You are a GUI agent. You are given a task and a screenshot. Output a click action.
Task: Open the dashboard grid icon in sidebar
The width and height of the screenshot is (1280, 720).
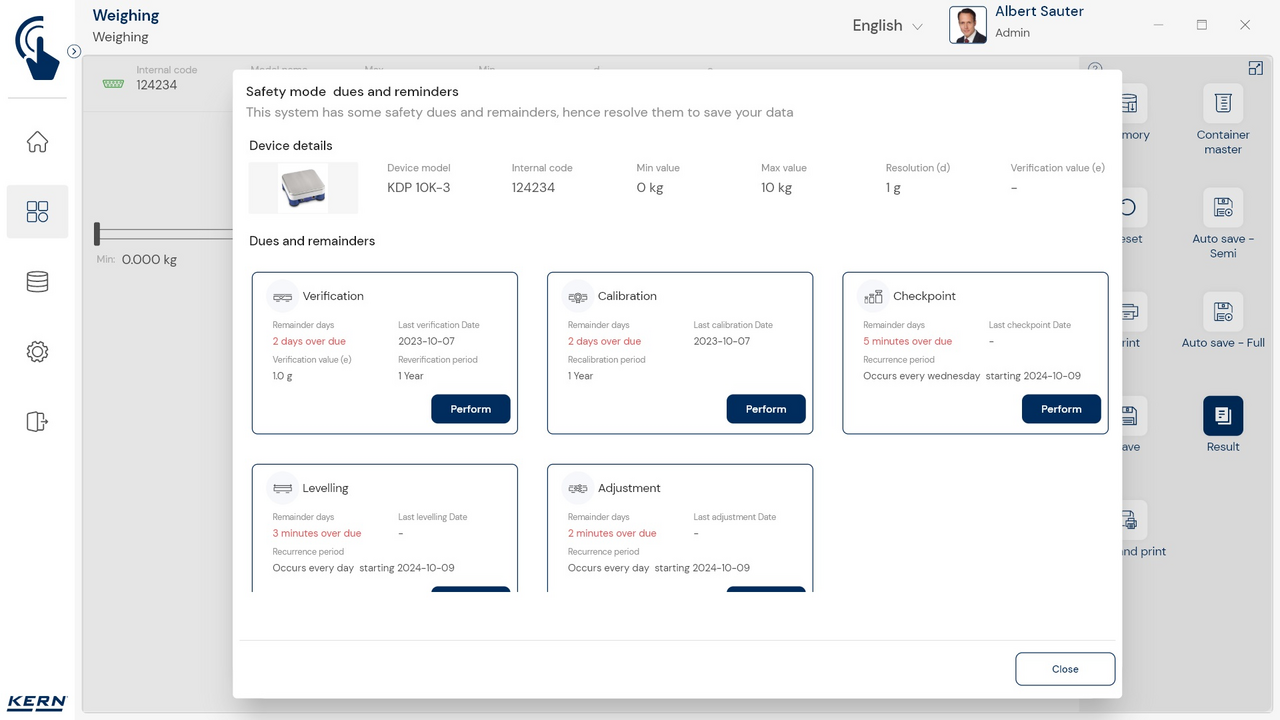(37, 211)
